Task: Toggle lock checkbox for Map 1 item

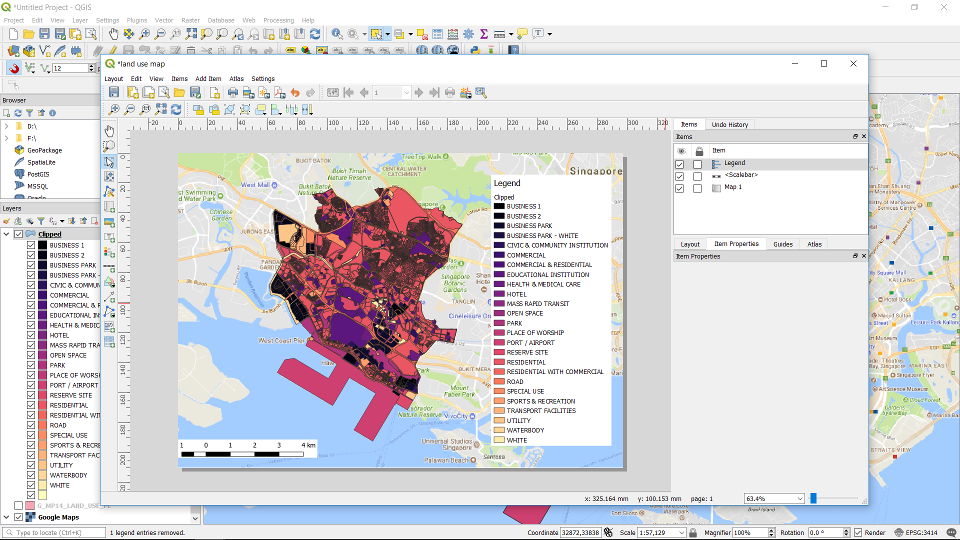Action: coord(697,188)
